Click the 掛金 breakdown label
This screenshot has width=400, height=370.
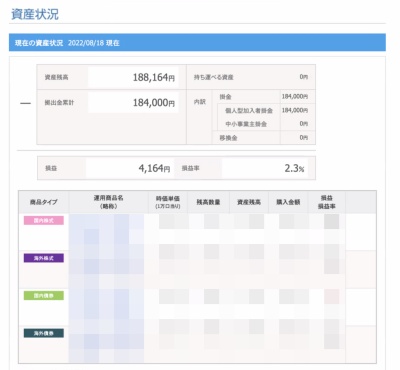tap(225, 97)
